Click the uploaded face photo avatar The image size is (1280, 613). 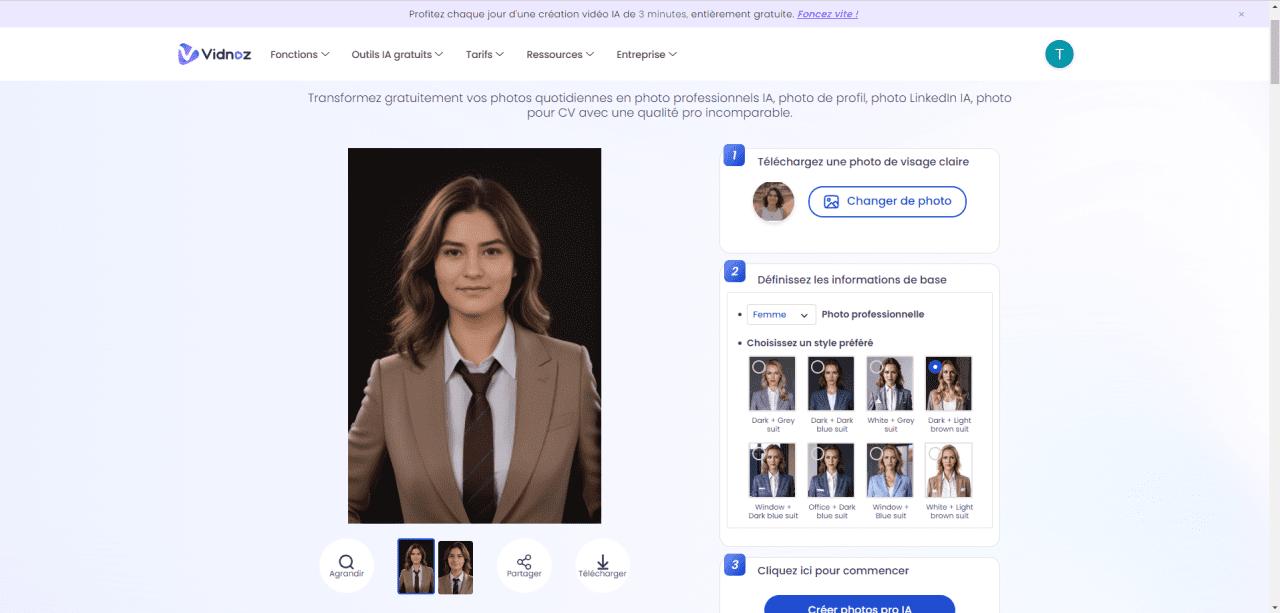point(773,201)
